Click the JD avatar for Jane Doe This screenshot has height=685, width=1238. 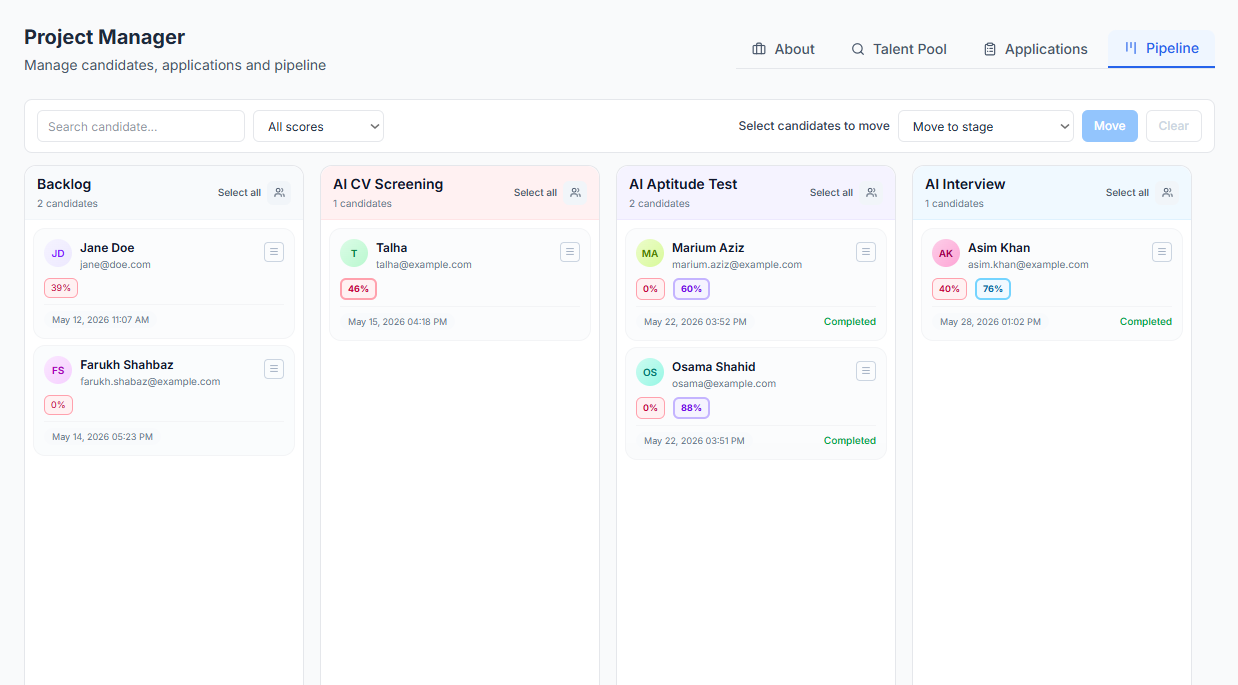pyautogui.click(x=58, y=253)
